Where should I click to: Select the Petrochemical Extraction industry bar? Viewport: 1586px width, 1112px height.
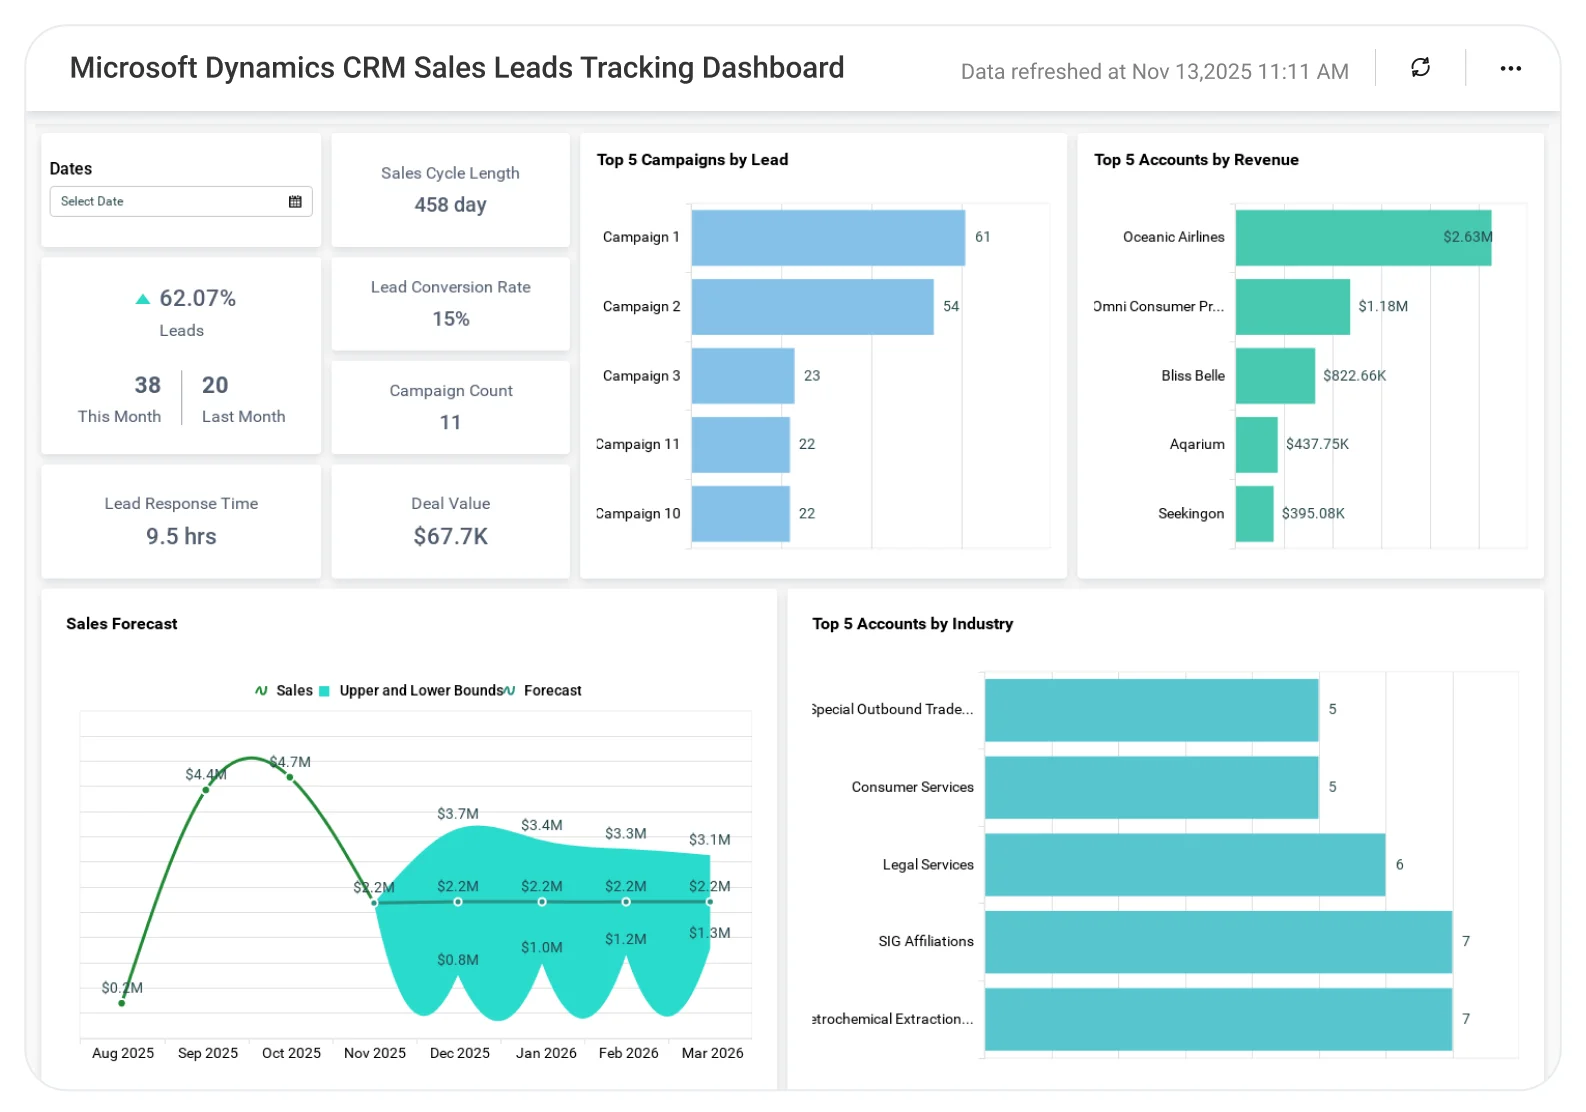click(1218, 1019)
